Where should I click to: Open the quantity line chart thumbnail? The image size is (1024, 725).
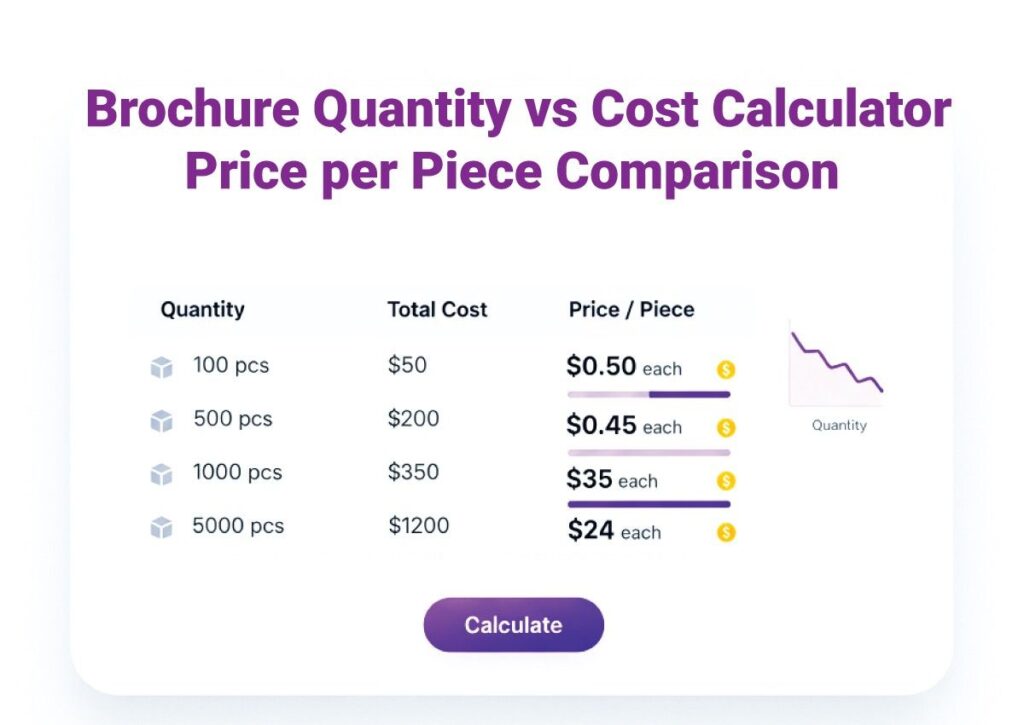tap(837, 365)
